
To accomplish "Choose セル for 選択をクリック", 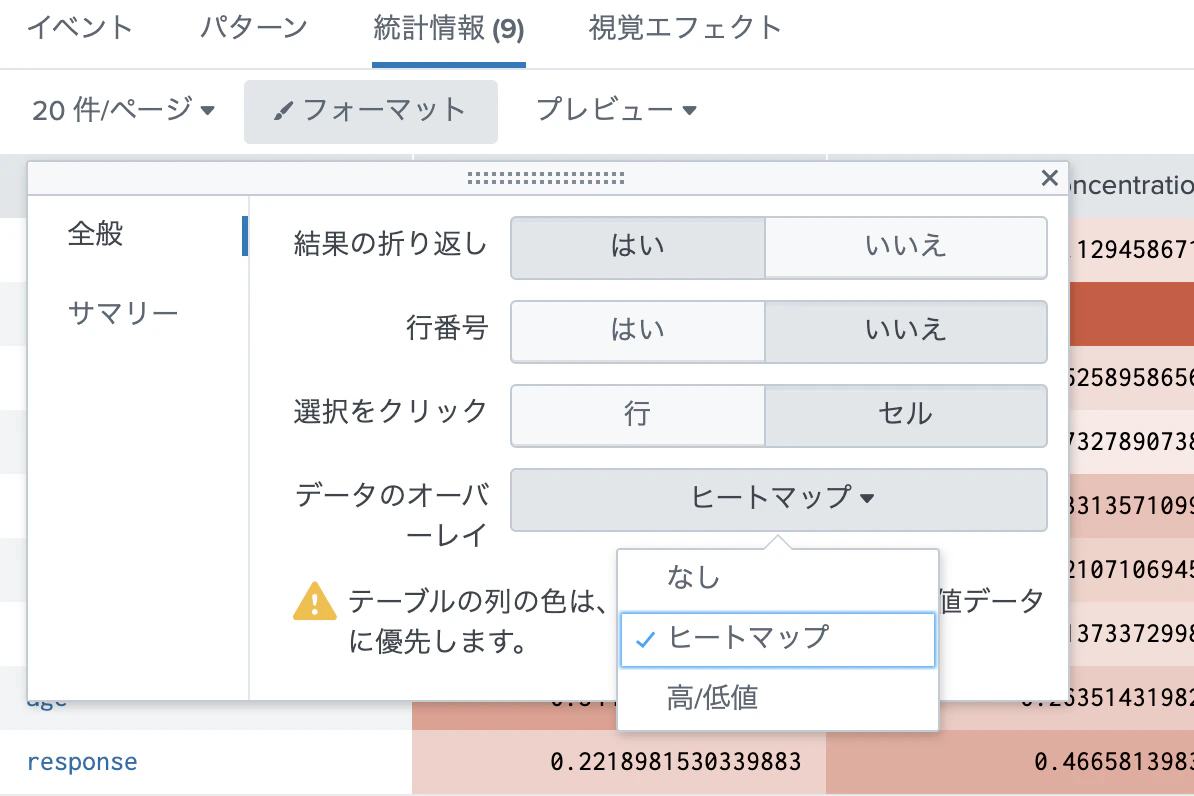I will pos(906,415).
